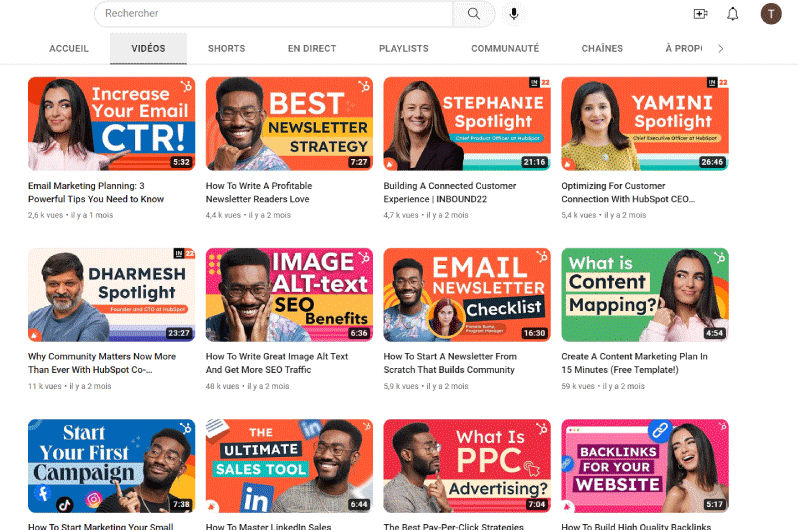Open the À PROPOS tab

[684, 48]
